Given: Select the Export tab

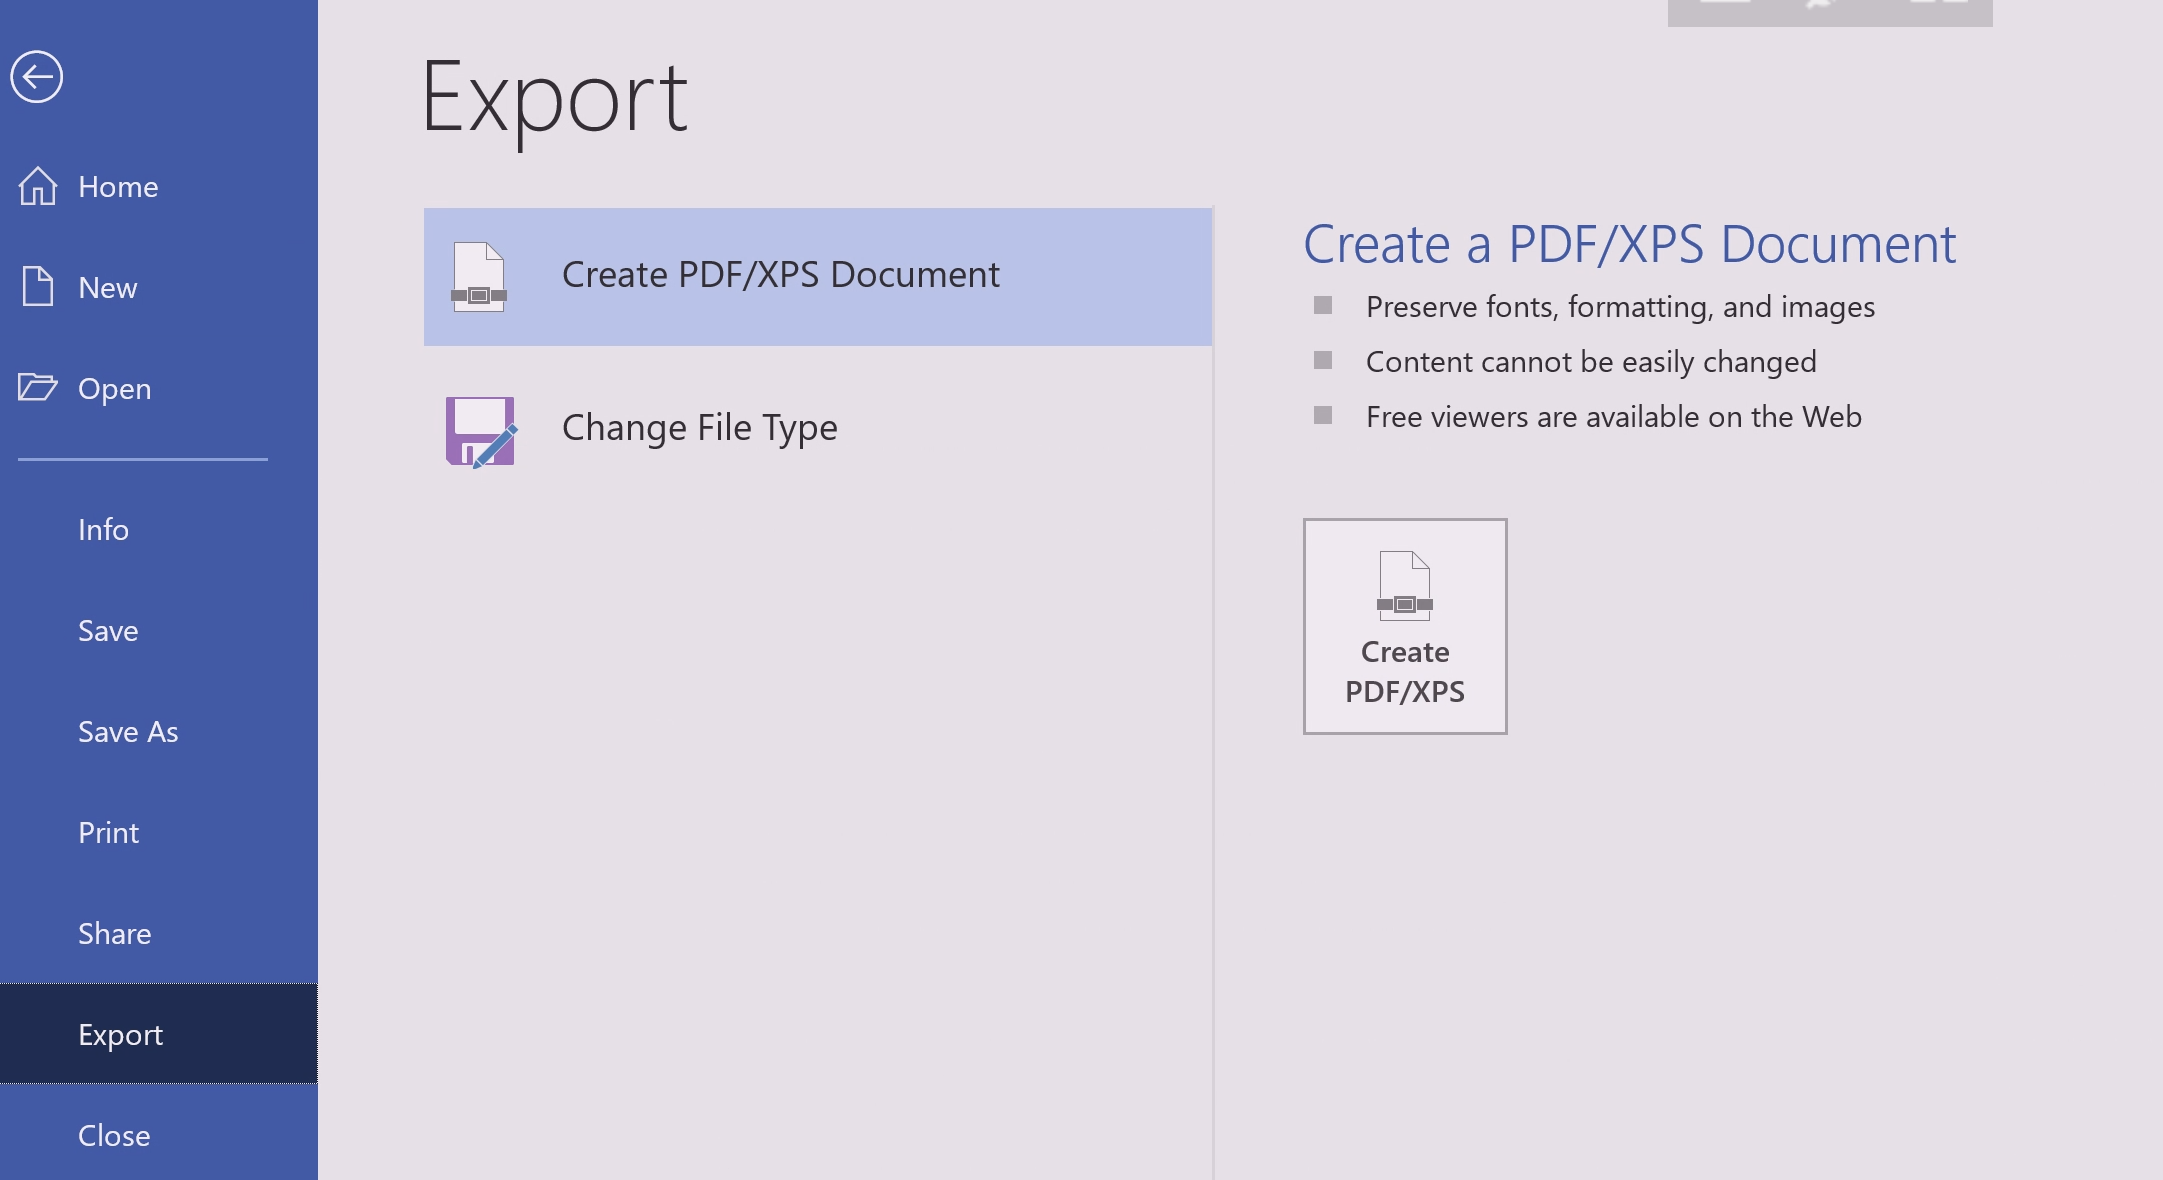Looking at the screenshot, I should [159, 1034].
